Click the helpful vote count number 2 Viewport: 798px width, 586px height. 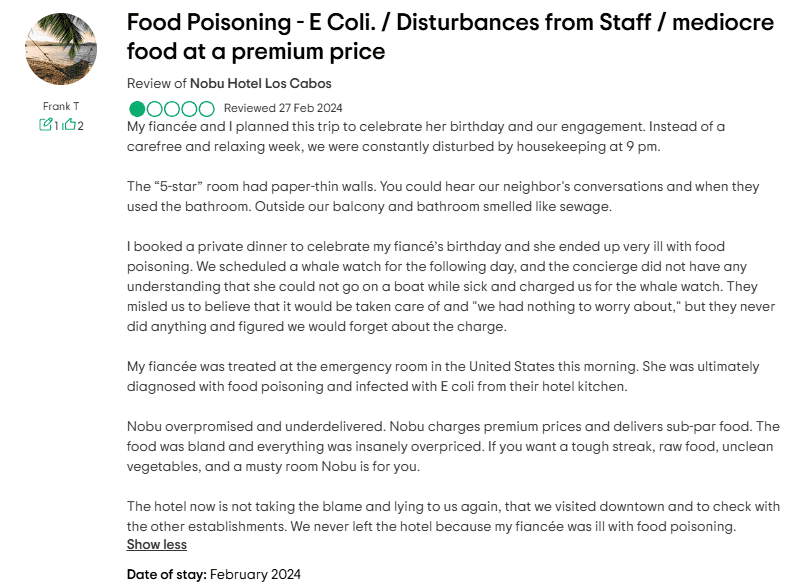coord(80,125)
